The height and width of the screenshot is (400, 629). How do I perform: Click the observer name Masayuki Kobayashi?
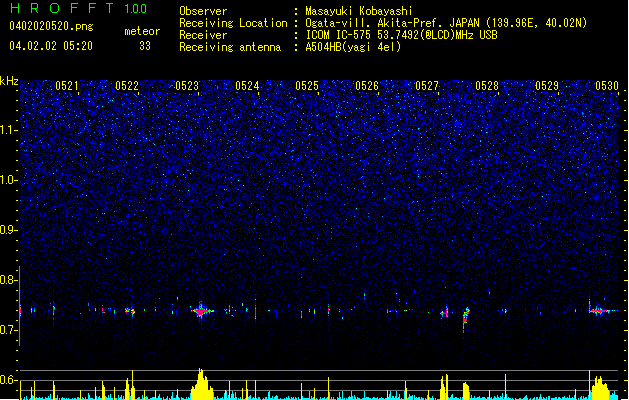[x=359, y=11]
